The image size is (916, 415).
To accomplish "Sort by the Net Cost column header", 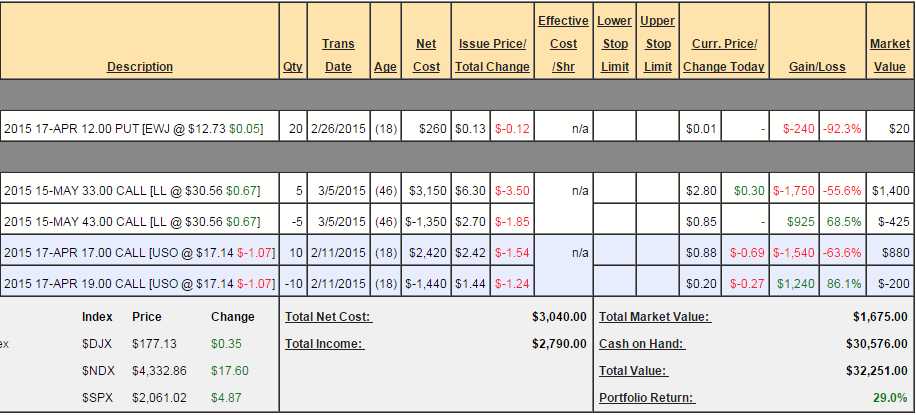I will coord(426,55).
